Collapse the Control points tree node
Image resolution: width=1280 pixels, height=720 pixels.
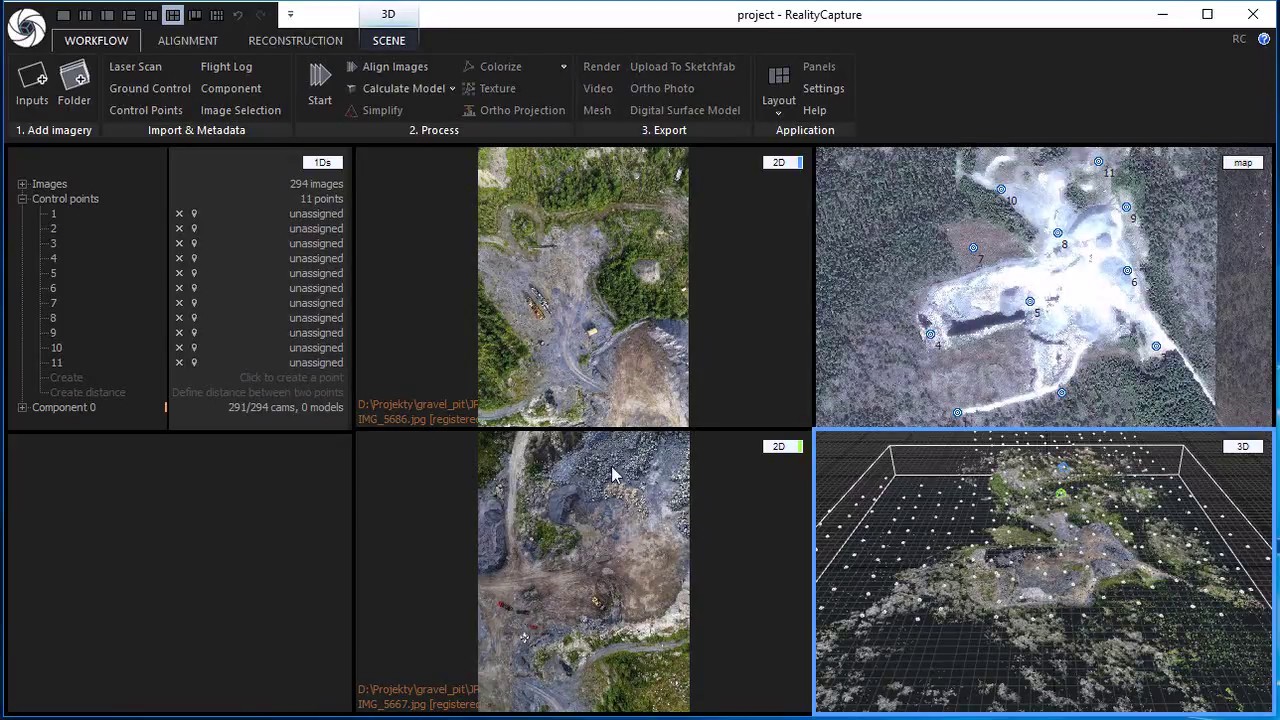[x=22, y=199]
